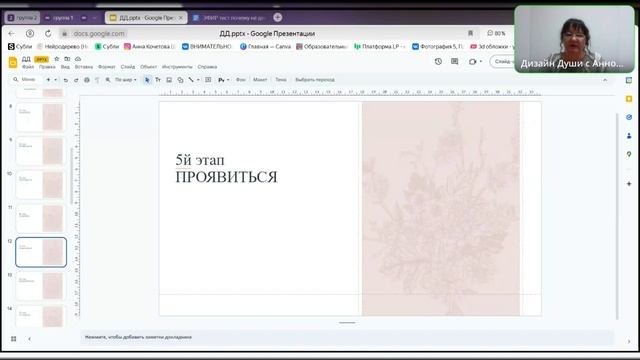Select the paint format tool
The width and height of the screenshot is (640, 360).
tap(97, 80)
